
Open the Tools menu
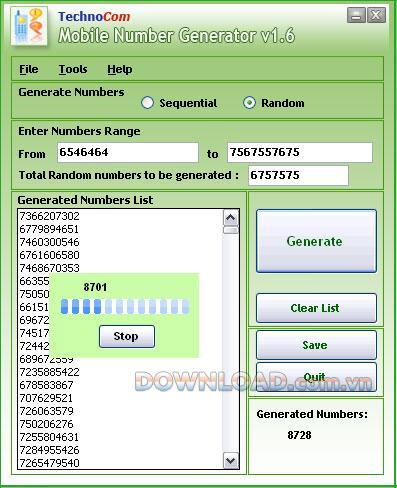(73, 69)
